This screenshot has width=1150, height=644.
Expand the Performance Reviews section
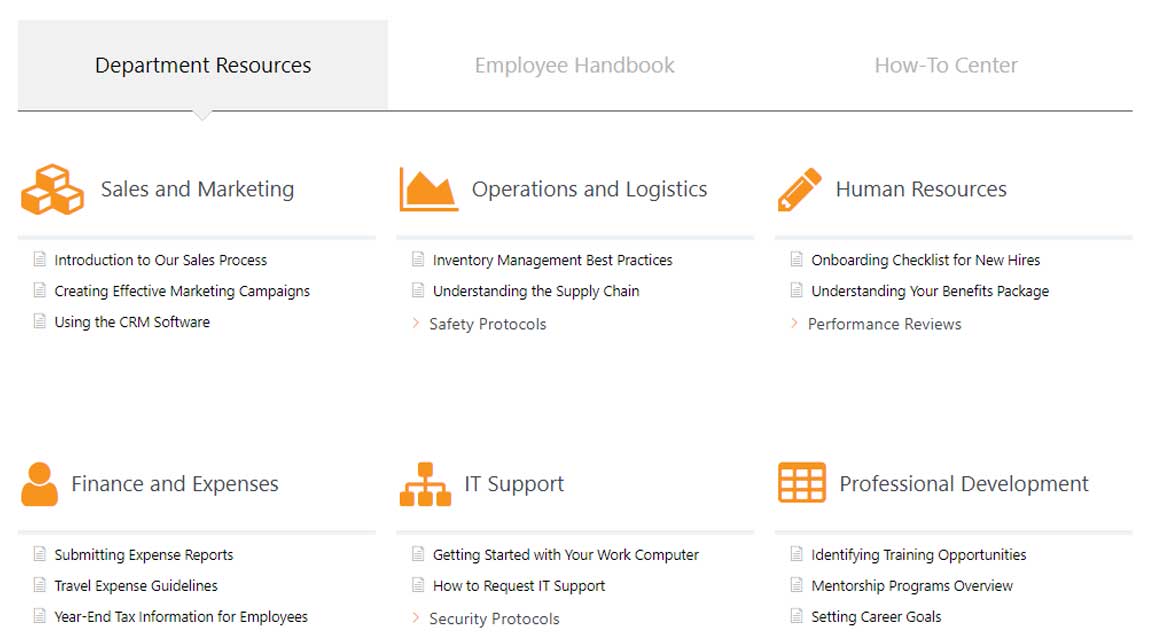point(884,324)
